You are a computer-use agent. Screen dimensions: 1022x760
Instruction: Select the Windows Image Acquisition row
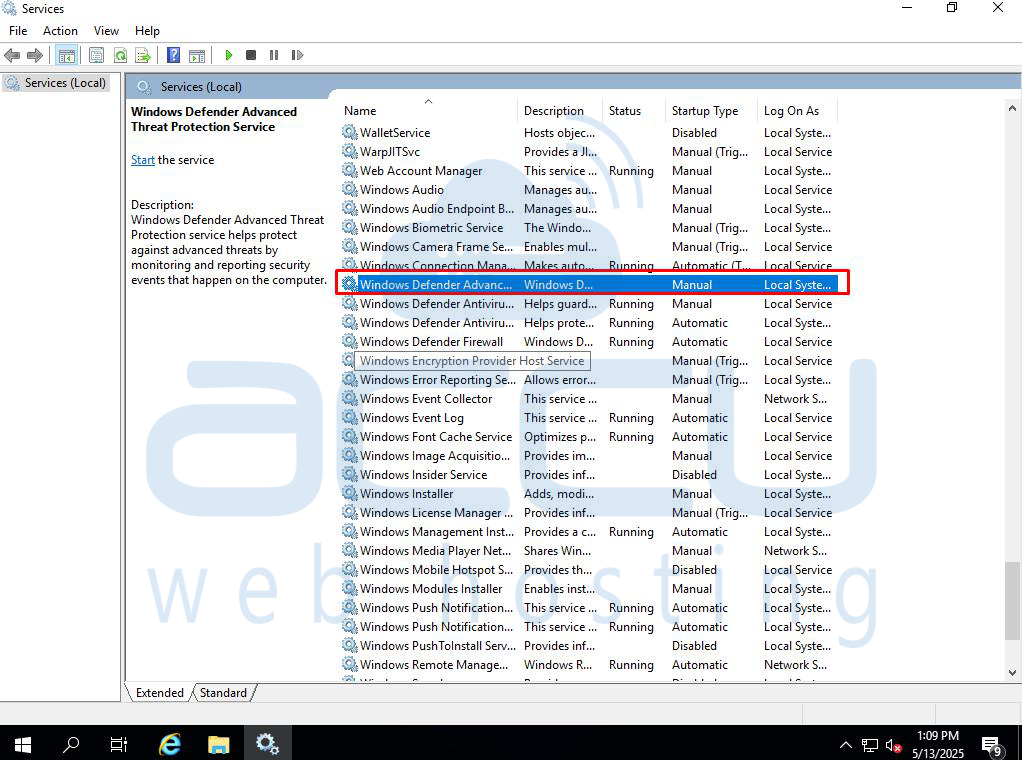[x=589, y=456]
